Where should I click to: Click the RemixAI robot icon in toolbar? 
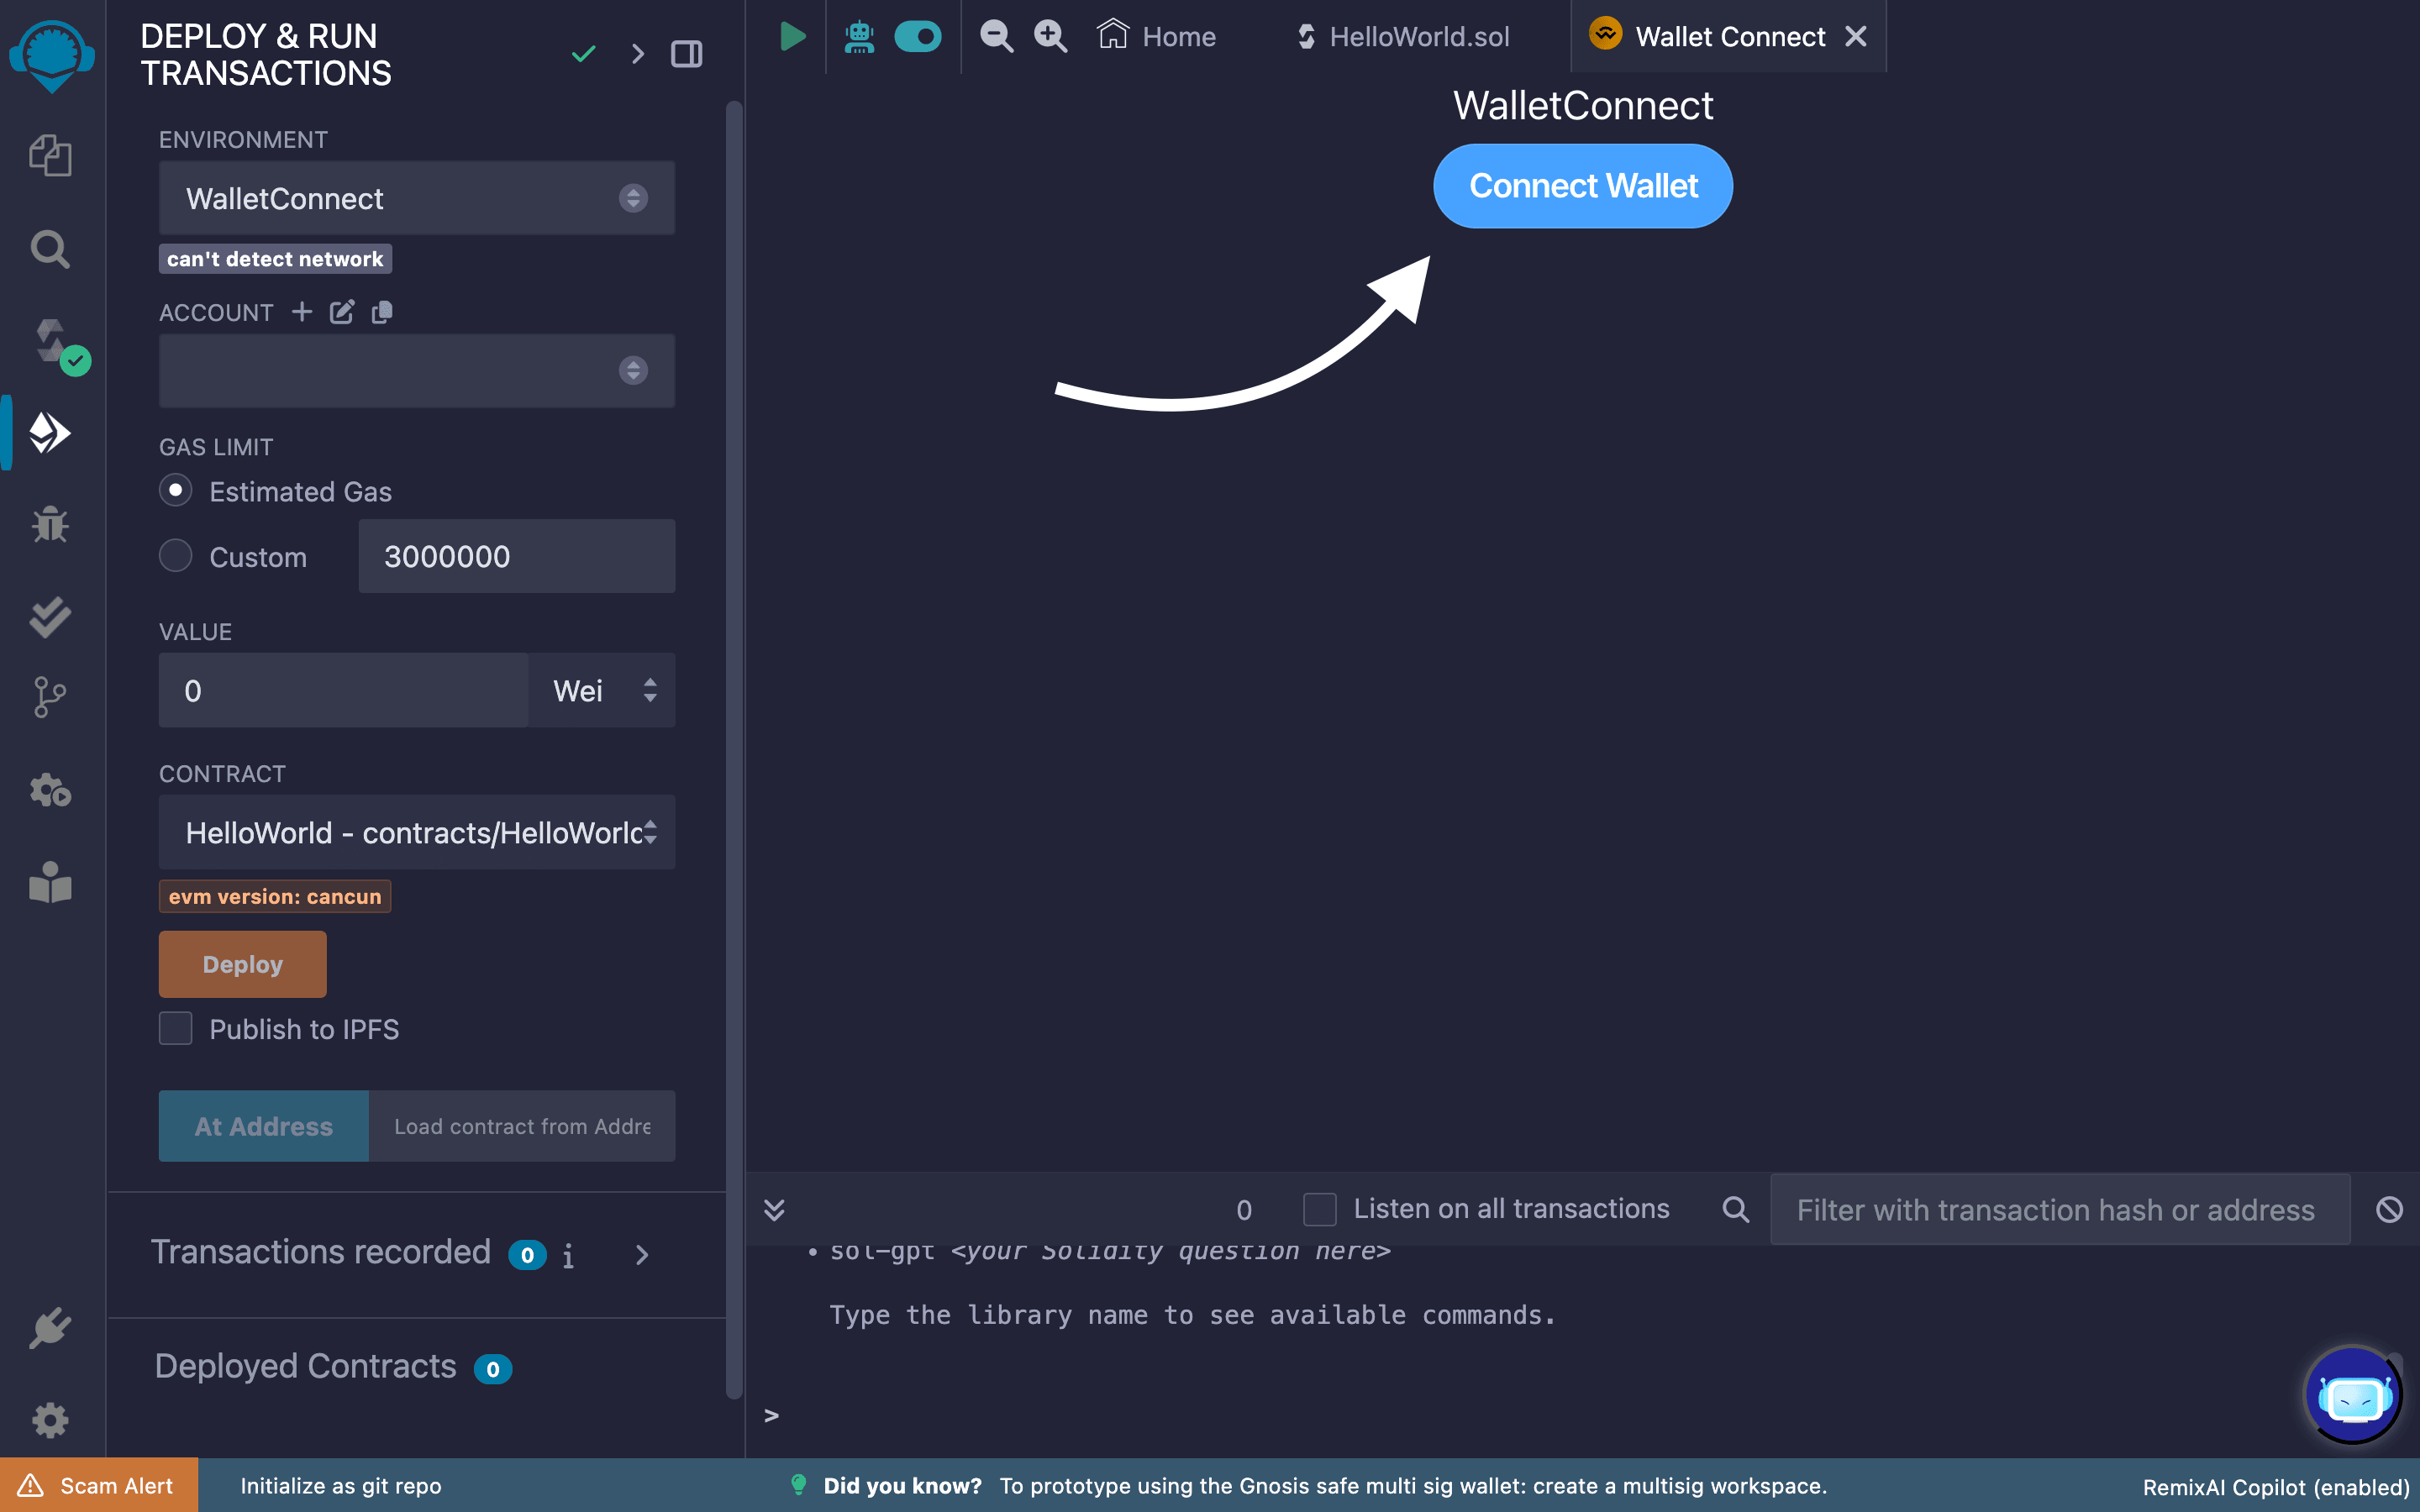pyautogui.click(x=859, y=37)
